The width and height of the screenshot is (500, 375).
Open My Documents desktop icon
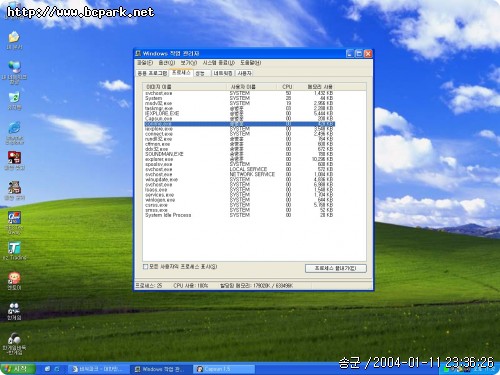pyautogui.click(x=14, y=40)
